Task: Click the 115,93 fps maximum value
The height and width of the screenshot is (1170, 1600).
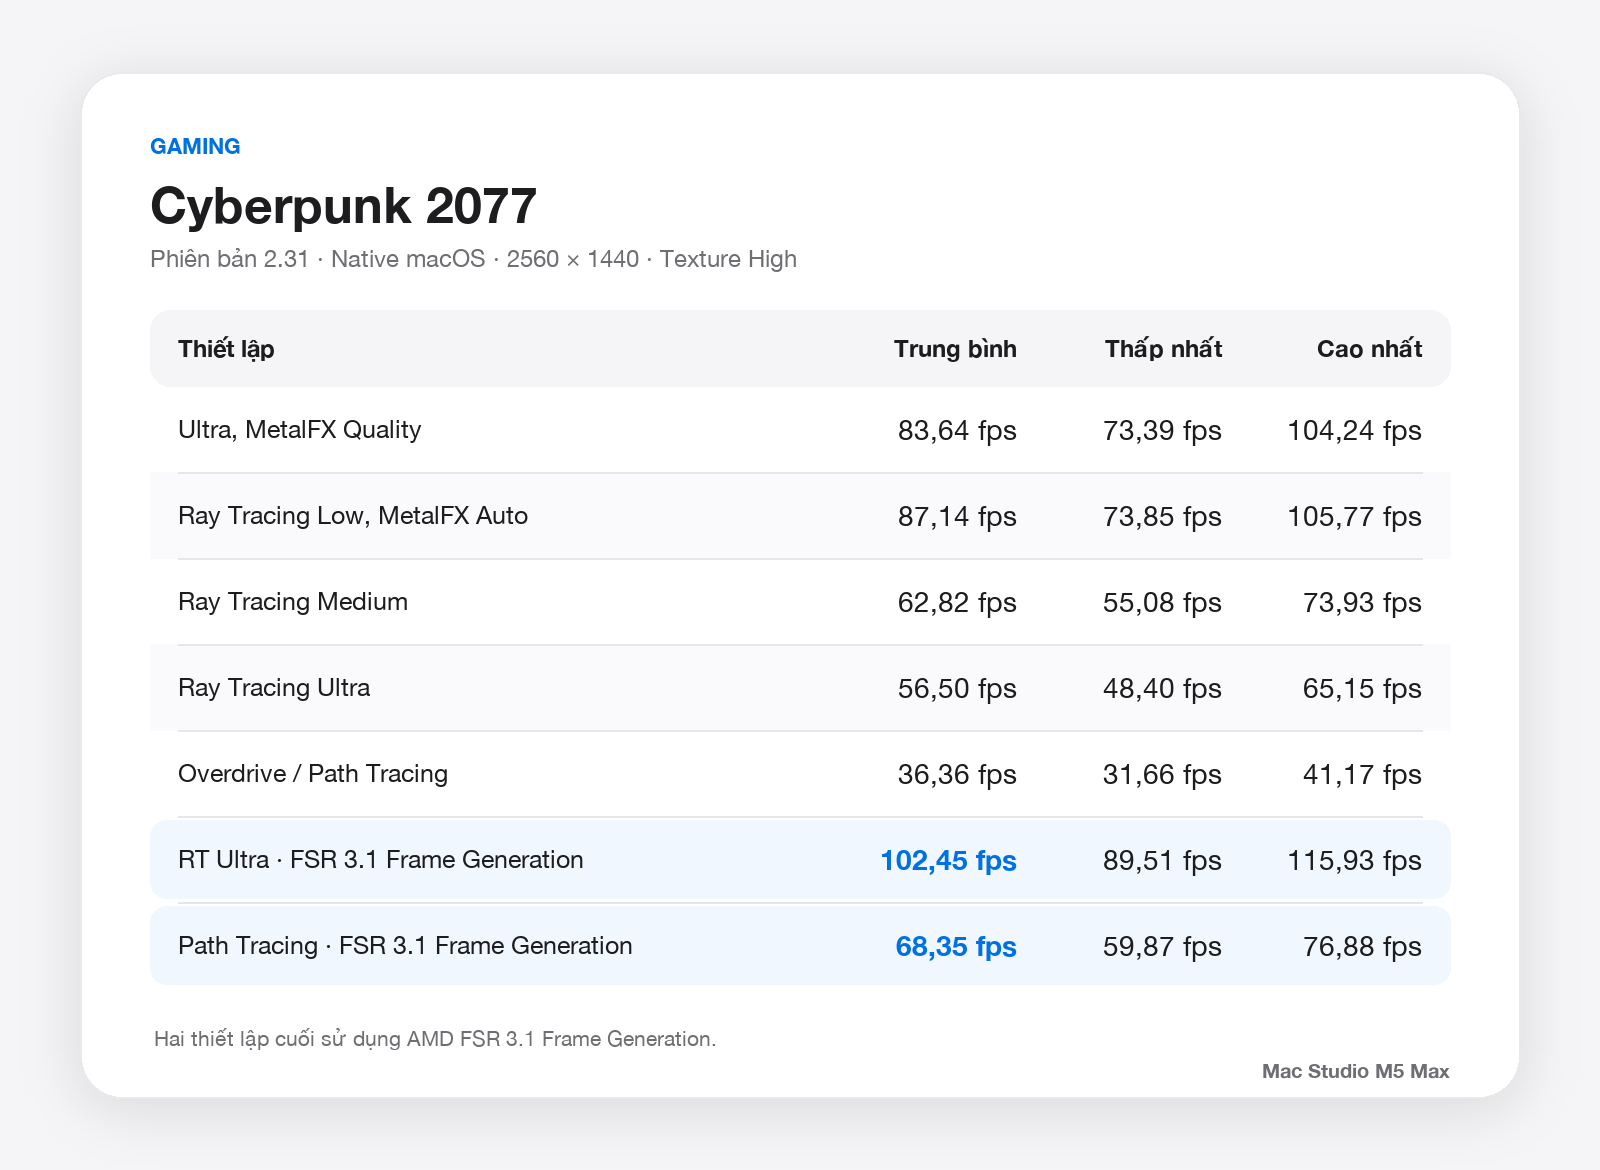Action: click(1354, 860)
